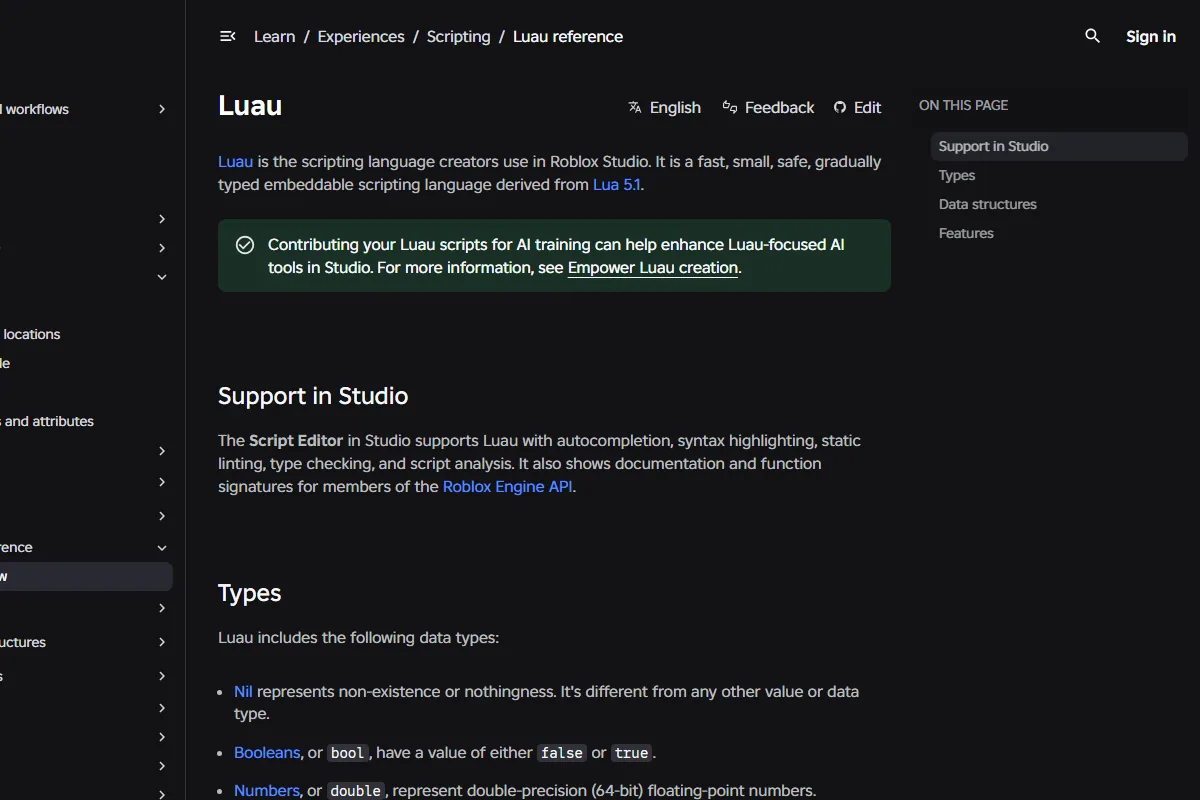Click the GitHub icon beside Edit
The image size is (1200, 800).
pyautogui.click(x=840, y=107)
